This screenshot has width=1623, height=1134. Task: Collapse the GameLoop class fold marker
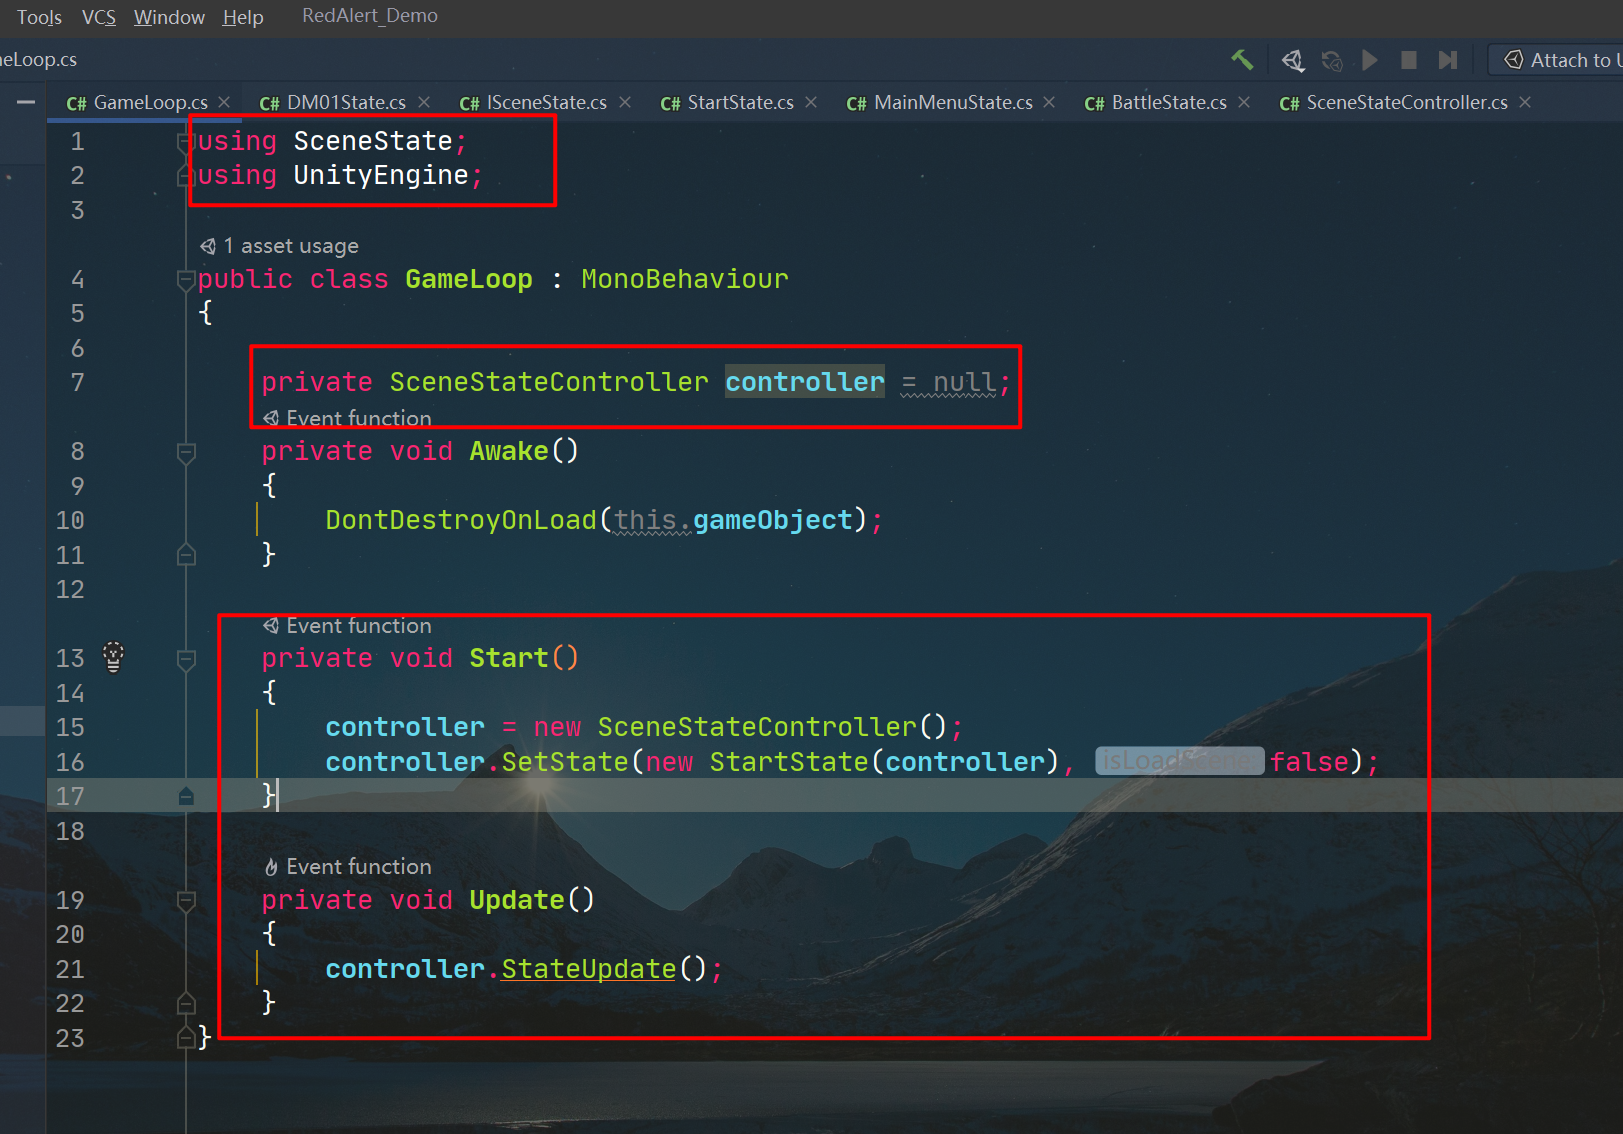186,280
